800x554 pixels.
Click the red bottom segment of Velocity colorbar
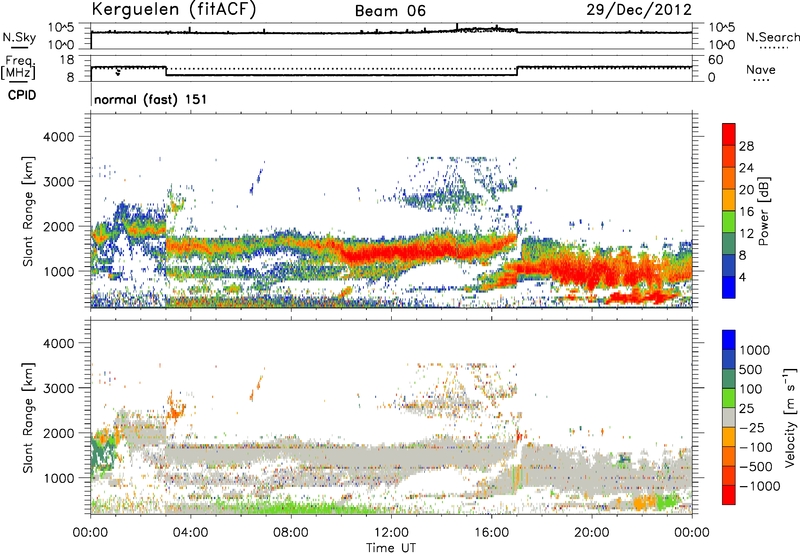(x=729, y=495)
